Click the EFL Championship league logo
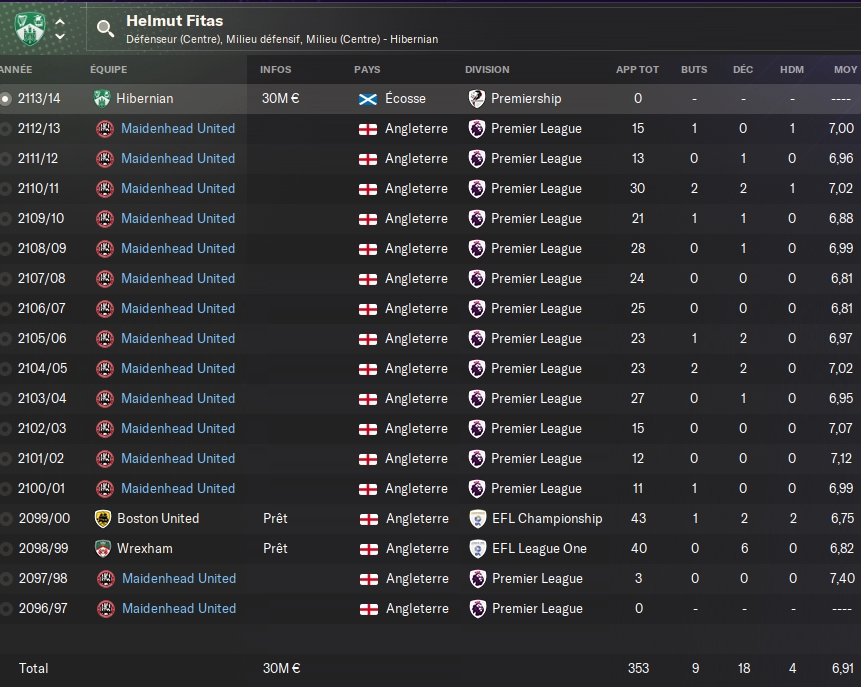This screenshot has width=861, height=687. click(477, 518)
